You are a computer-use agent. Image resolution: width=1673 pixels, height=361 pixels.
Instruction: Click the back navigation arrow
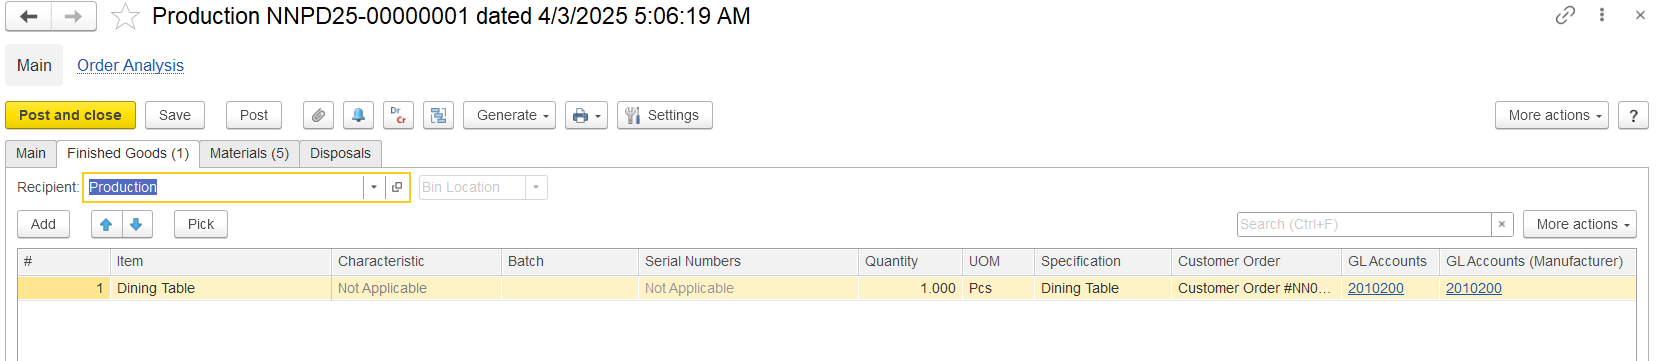tap(29, 16)
